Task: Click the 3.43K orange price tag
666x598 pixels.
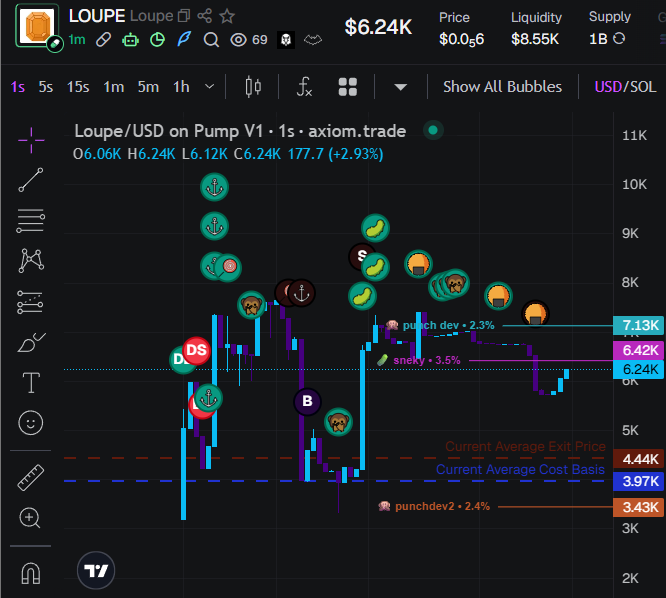Action: click(639, 507)
